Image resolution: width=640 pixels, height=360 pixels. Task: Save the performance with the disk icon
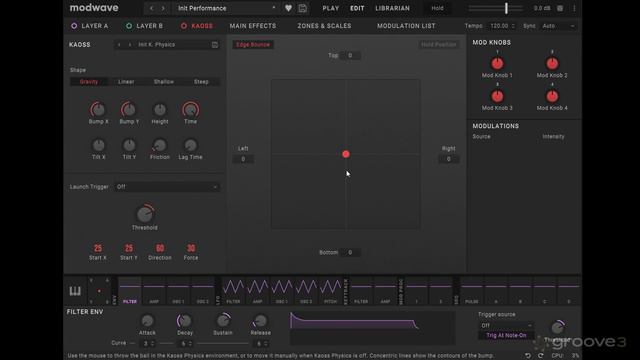click(x=302, y=8)
